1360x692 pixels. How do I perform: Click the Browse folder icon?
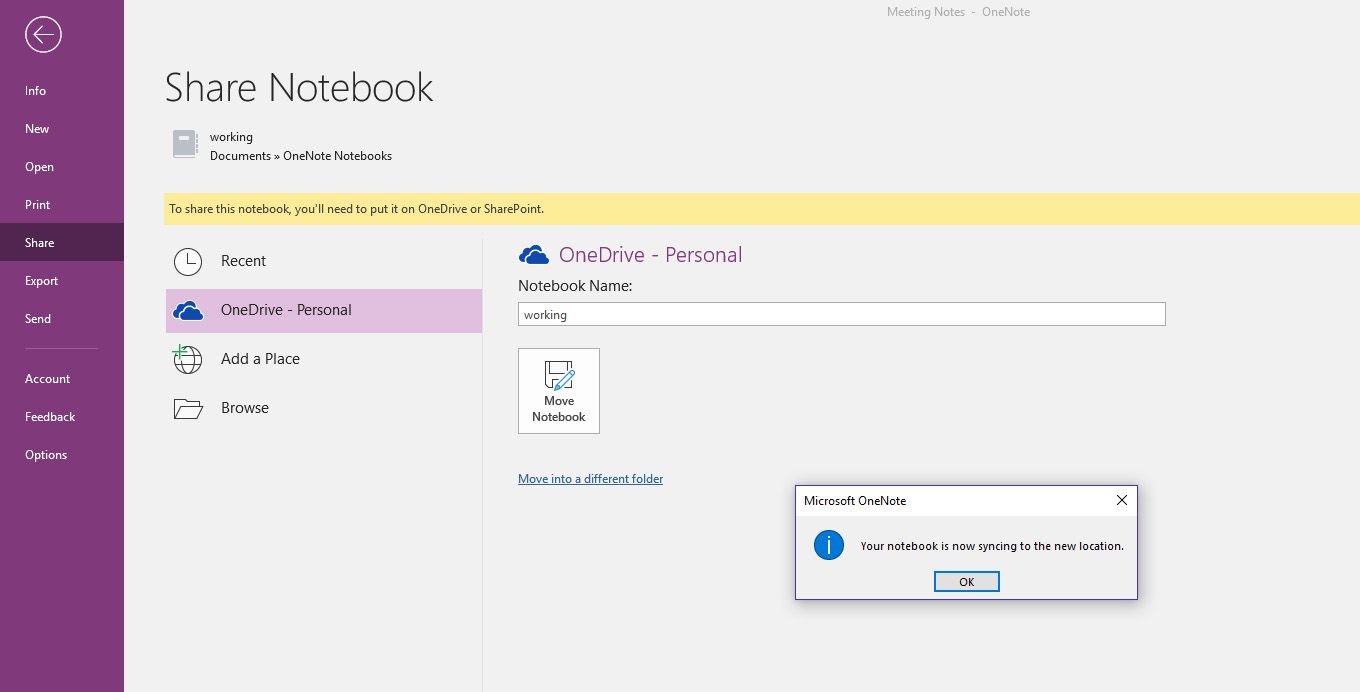click(188, 408)
